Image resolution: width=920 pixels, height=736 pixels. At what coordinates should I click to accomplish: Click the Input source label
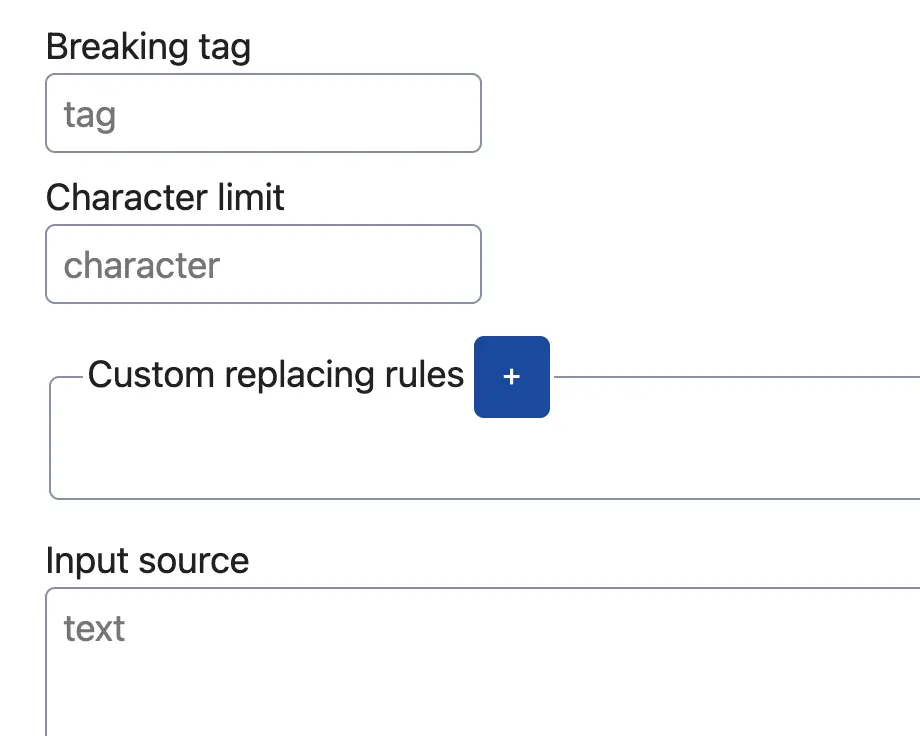click(x=147, y=561)
